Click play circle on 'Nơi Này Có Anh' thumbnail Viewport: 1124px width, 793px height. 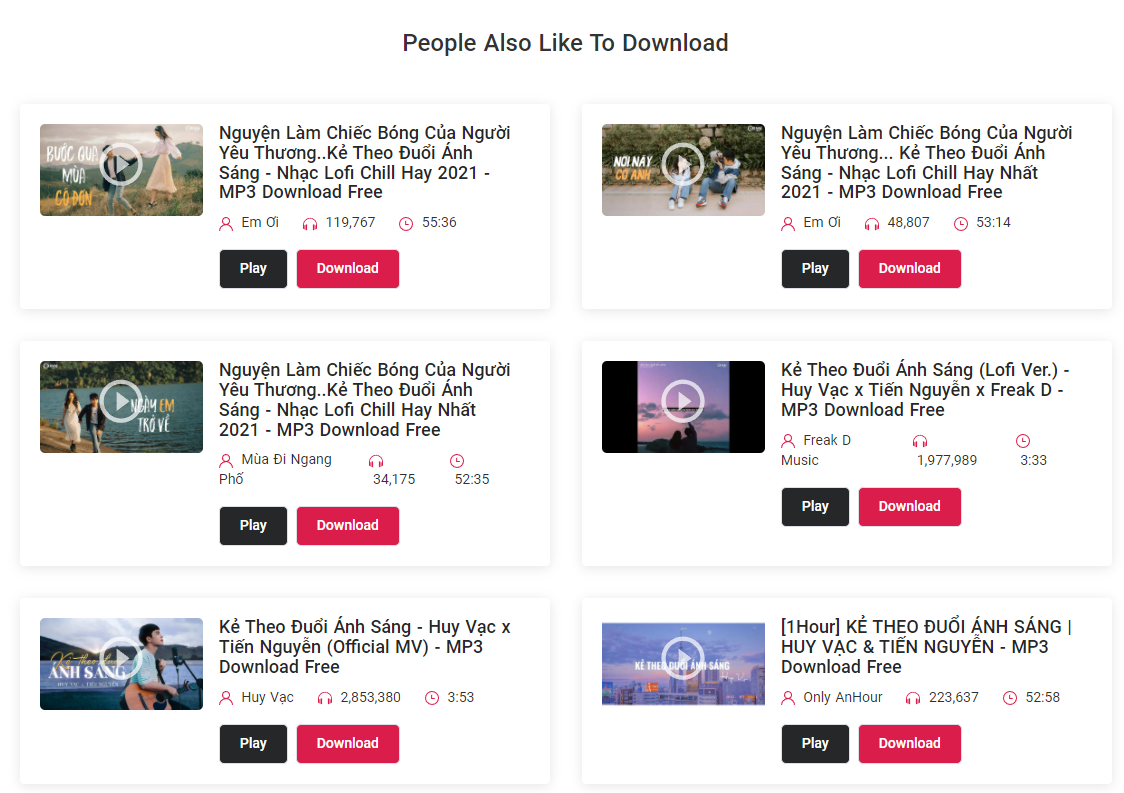pyautogui.click(x=683, y=164)
